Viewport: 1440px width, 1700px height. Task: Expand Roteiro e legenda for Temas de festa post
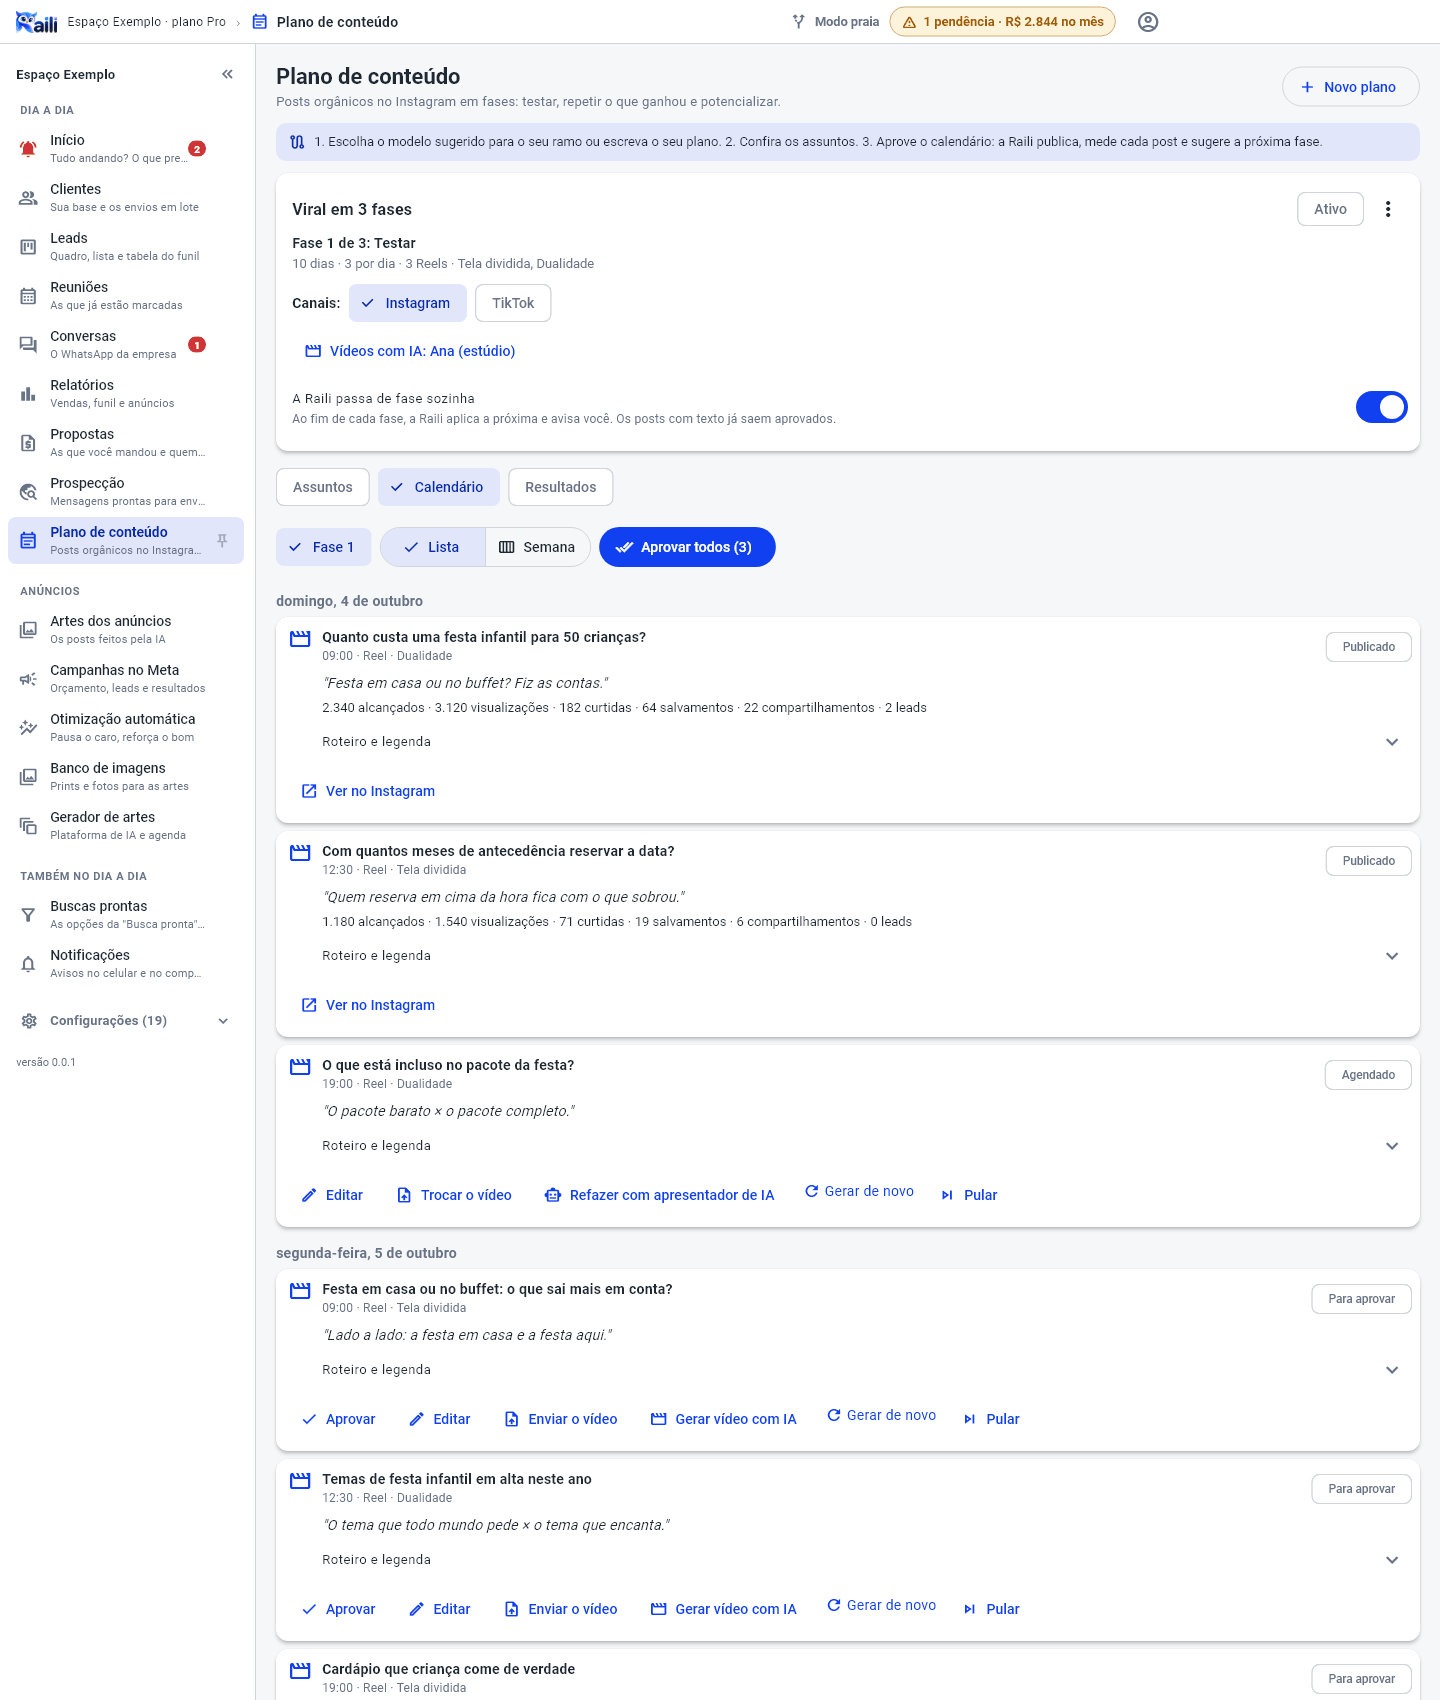coord(860,1560)
